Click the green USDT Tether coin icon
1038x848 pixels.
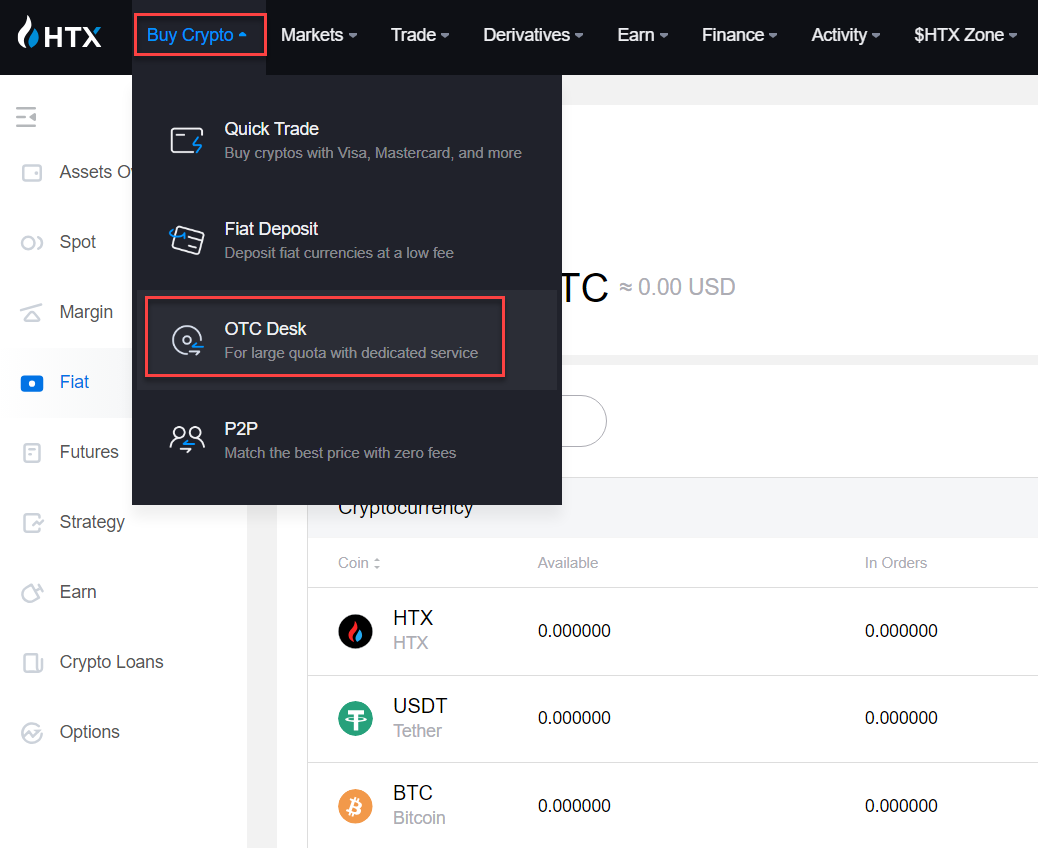355,718
